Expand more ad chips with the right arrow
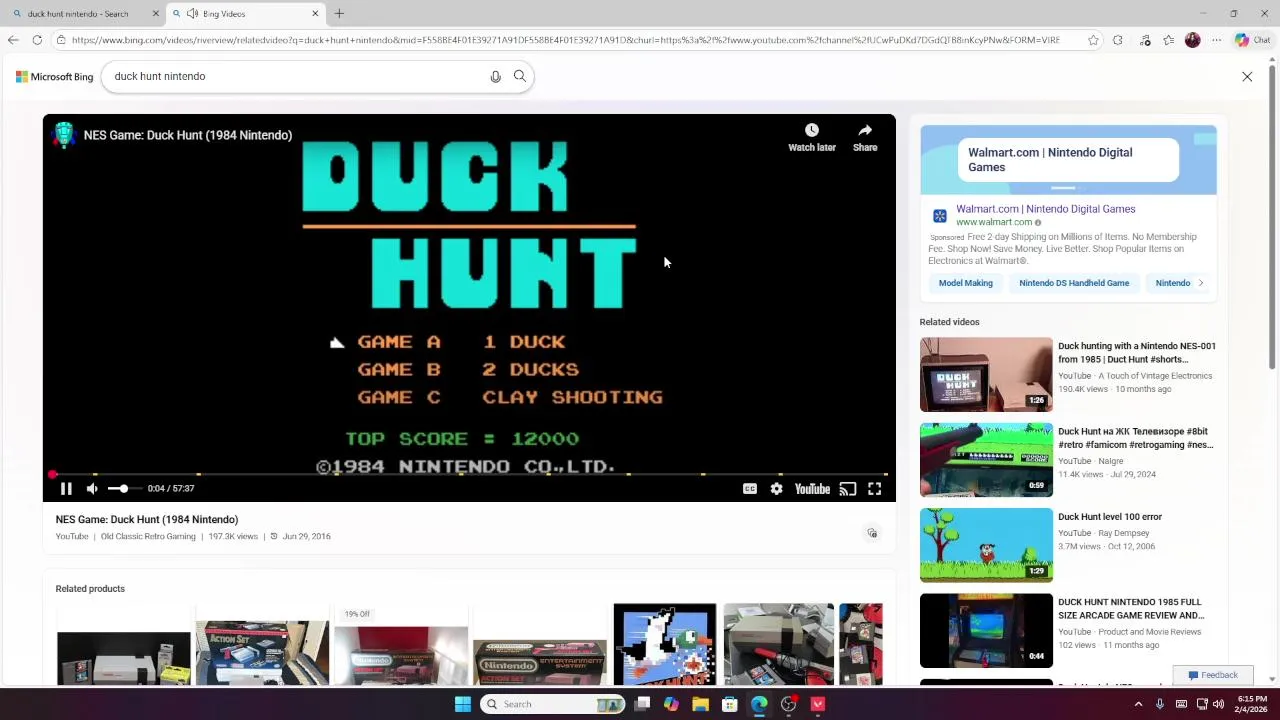 point(1201,283)
